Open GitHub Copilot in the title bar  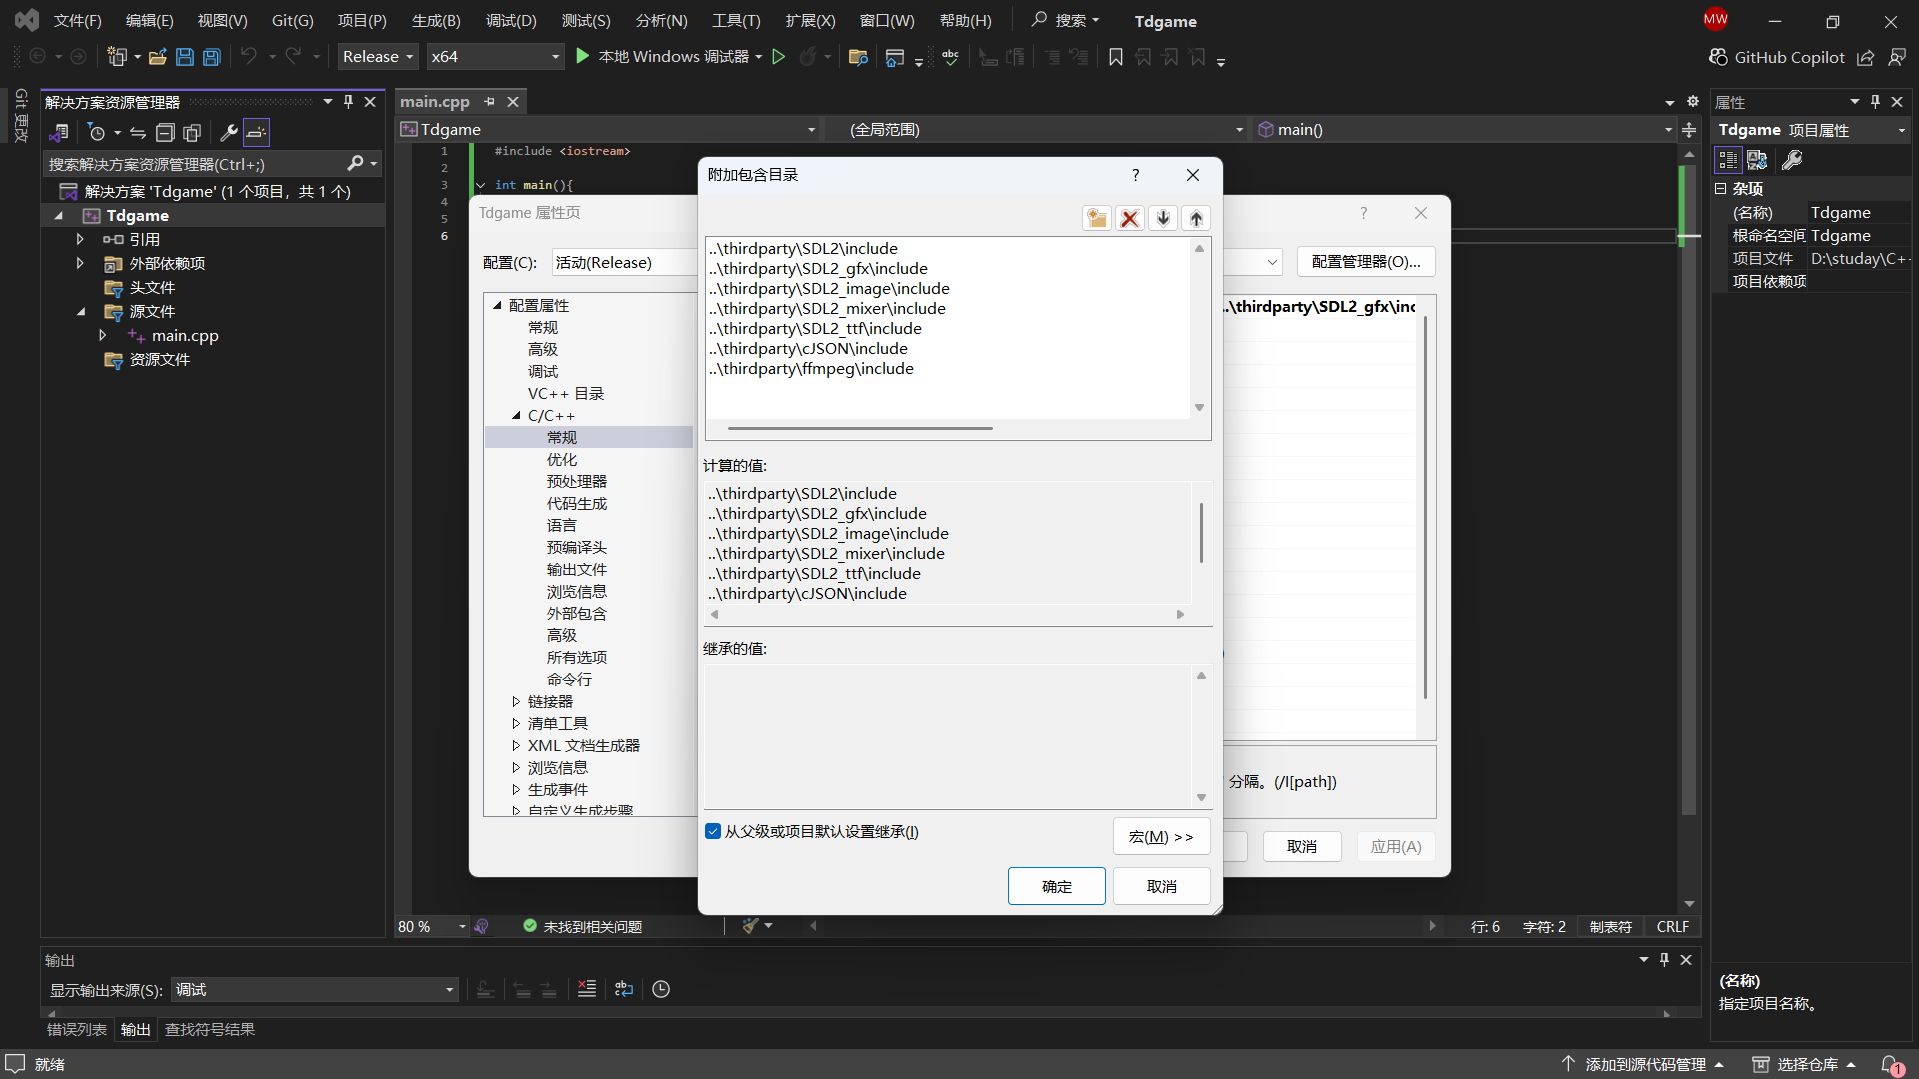pyautogui.click(x=1777, y=57)
